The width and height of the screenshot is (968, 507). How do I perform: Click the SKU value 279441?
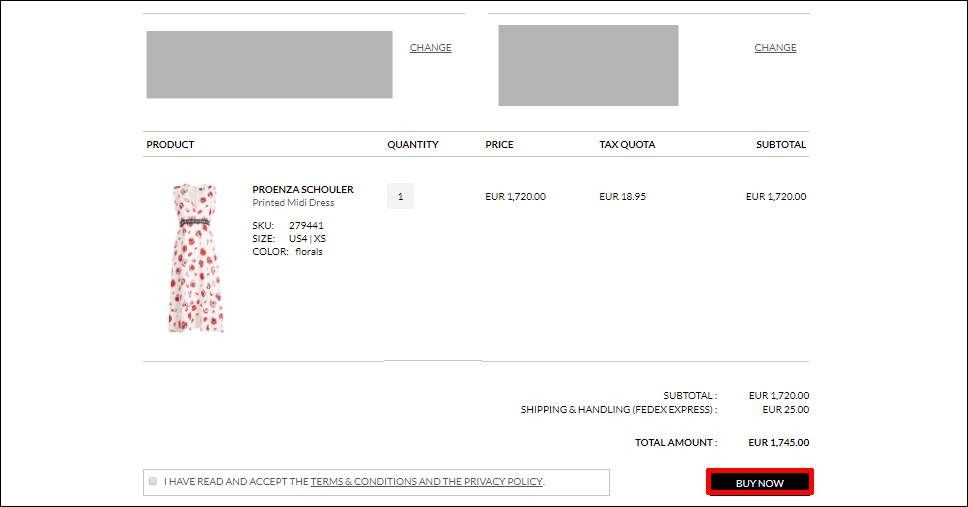tap(306, 225)
